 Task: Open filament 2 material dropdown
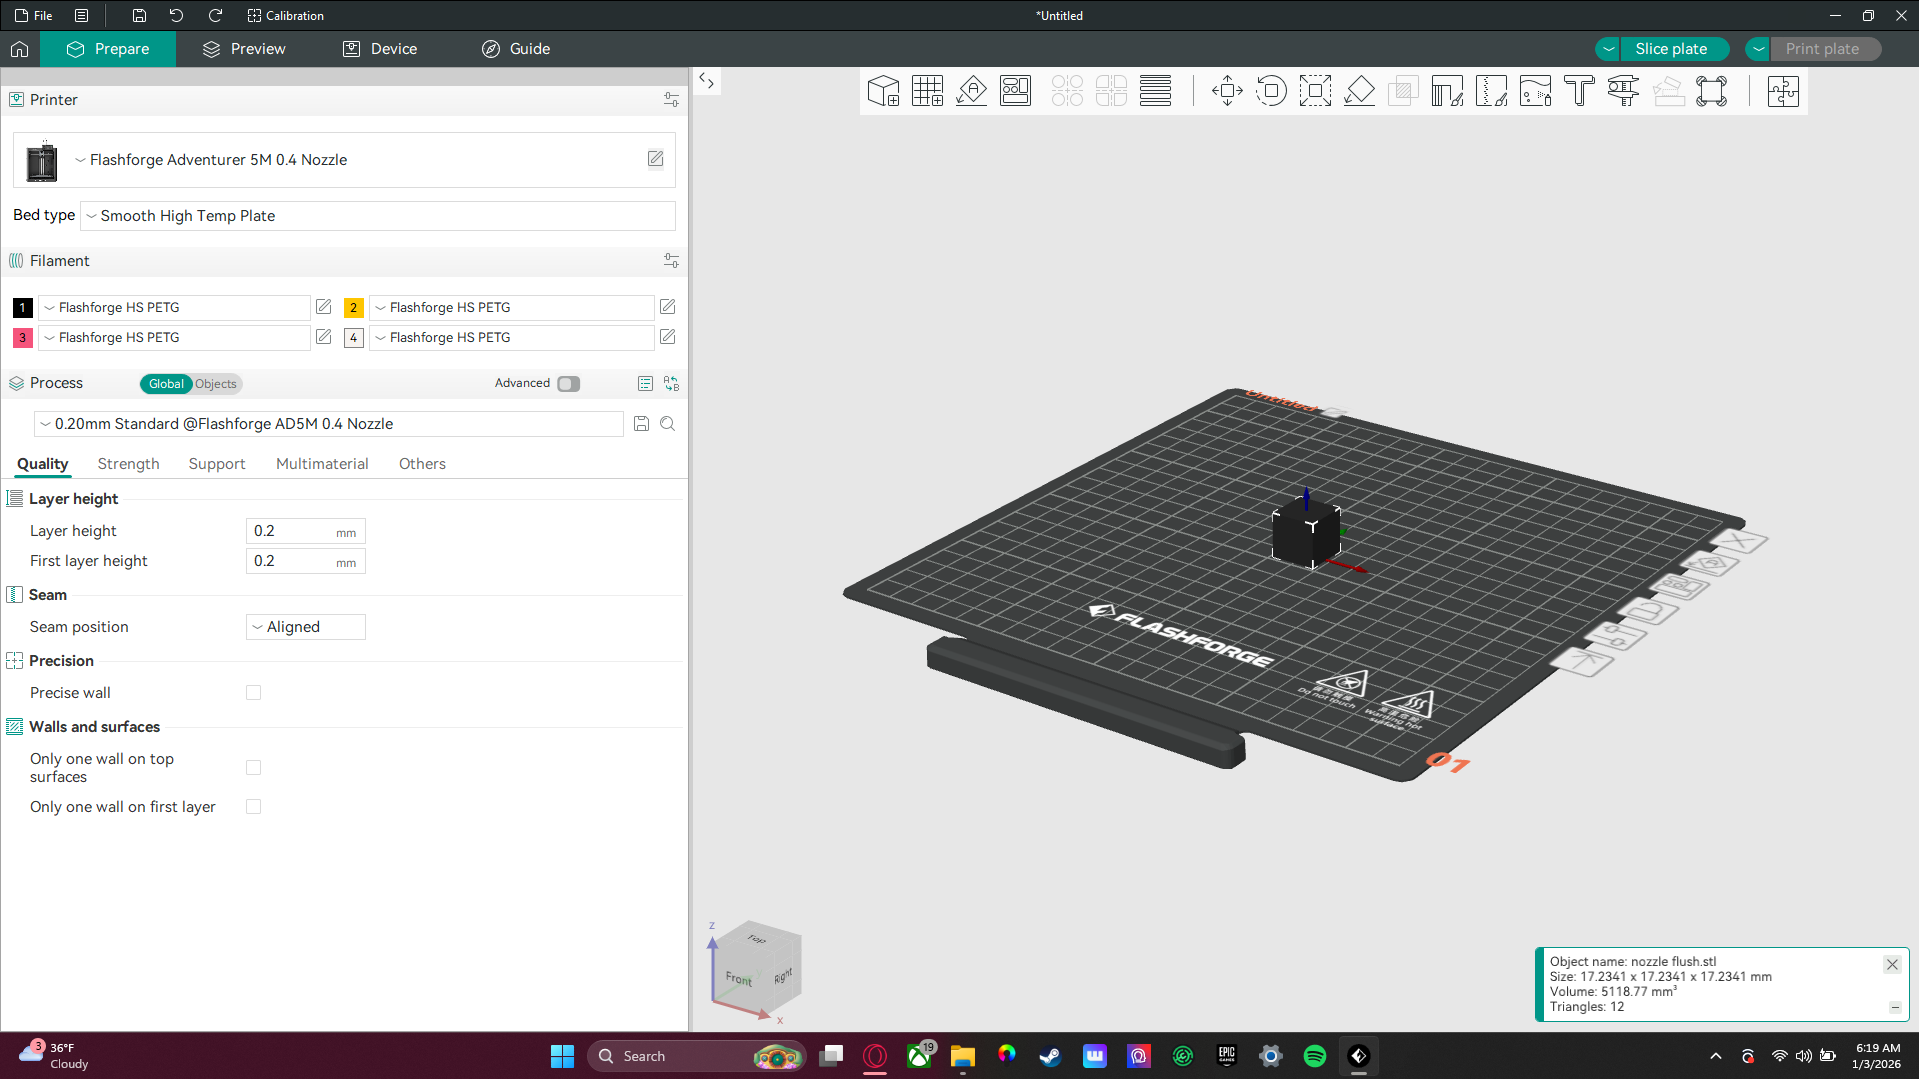click(x=511, y=308)
